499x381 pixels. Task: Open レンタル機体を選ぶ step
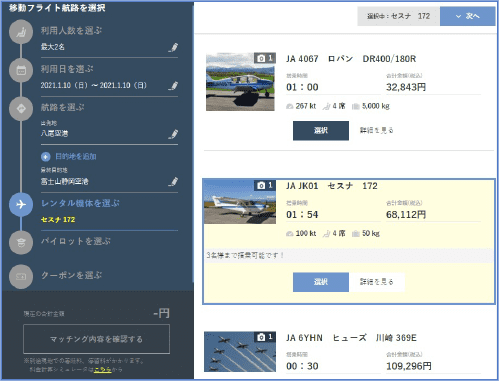80,203
